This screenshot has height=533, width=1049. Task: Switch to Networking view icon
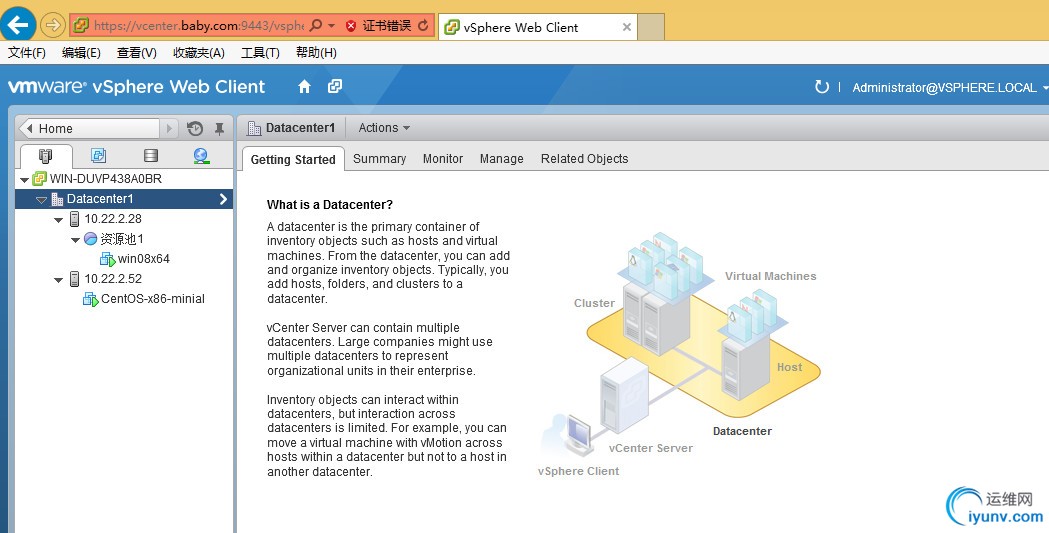pos(201,156)
